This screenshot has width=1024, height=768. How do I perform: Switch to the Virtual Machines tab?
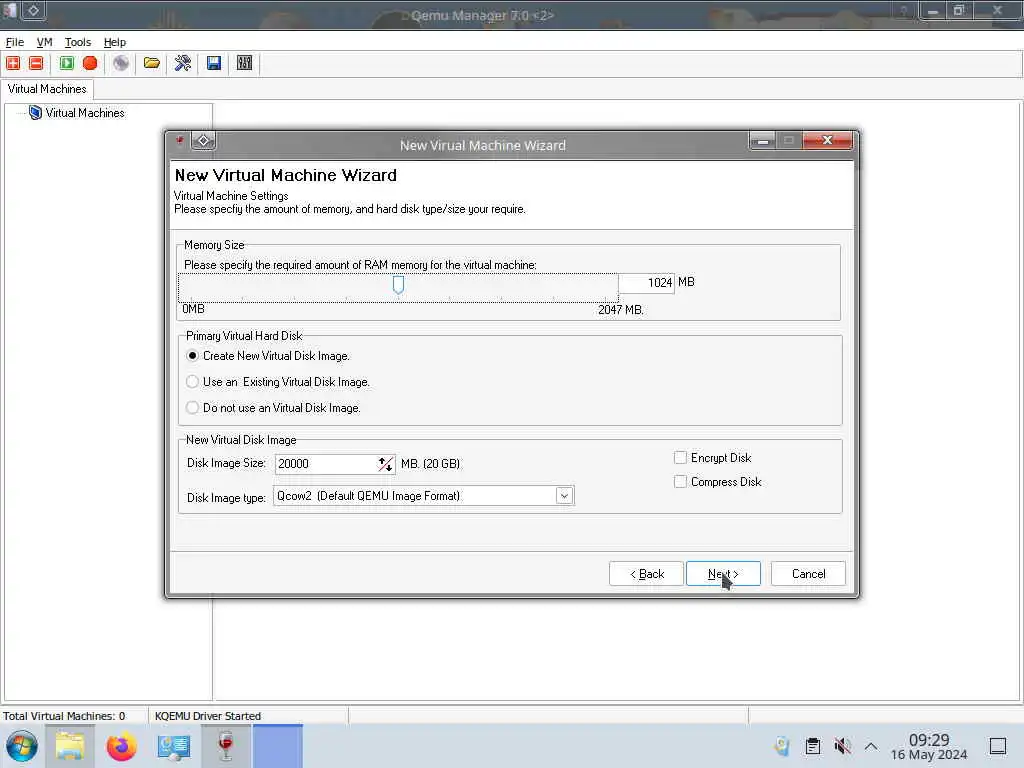point(47,89)
